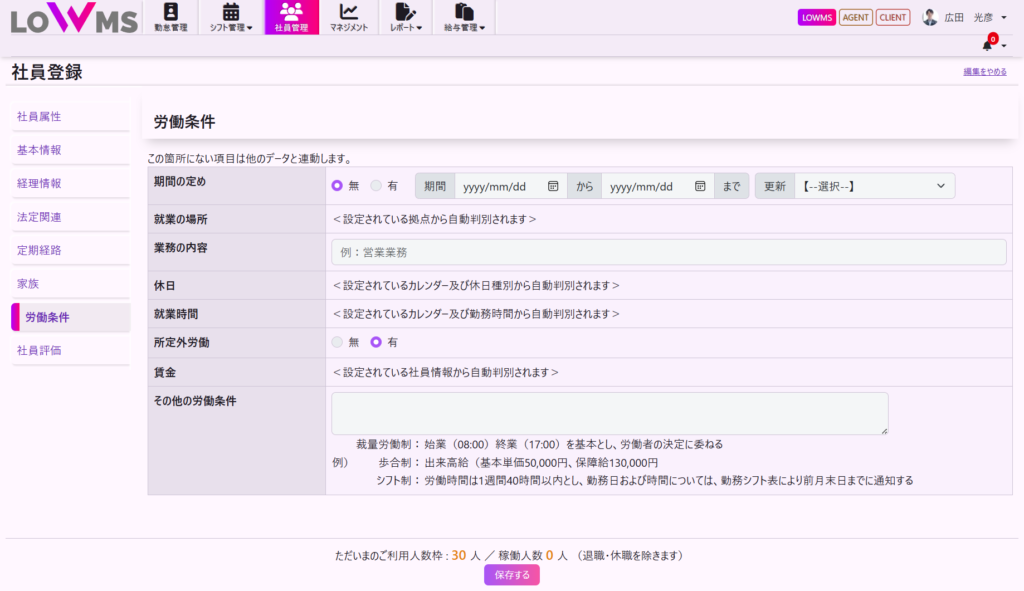Open the 更新 selection dropdown
The image size is (1024, 591).
(x=874, y=186)
